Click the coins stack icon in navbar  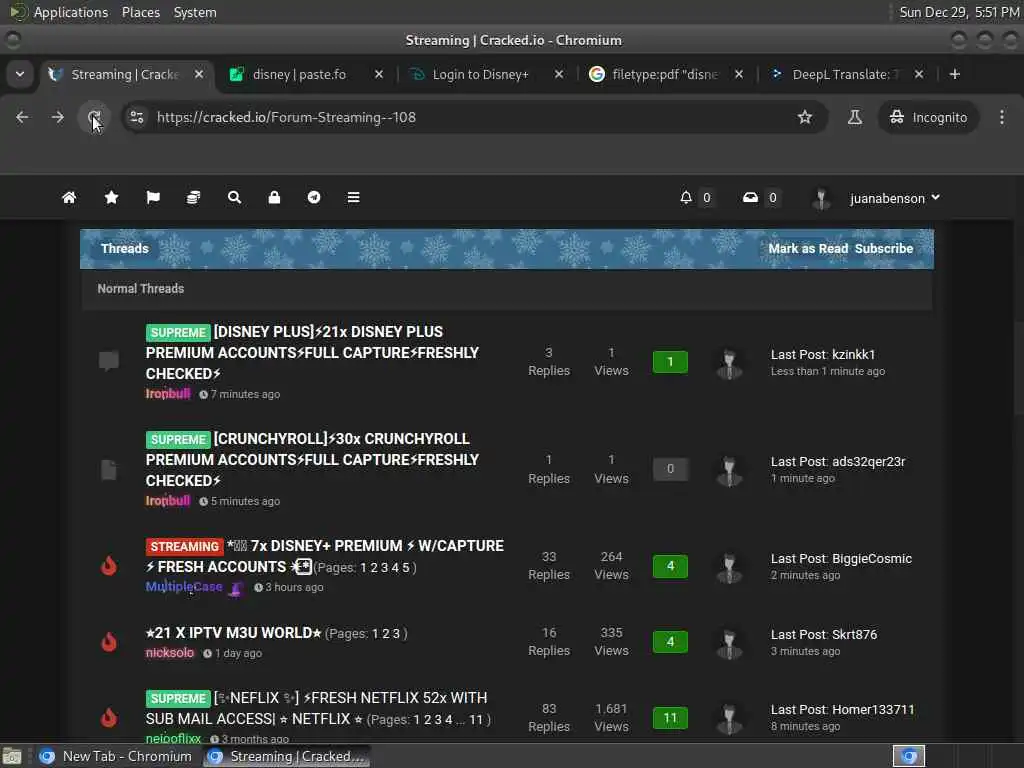point(193,197)
